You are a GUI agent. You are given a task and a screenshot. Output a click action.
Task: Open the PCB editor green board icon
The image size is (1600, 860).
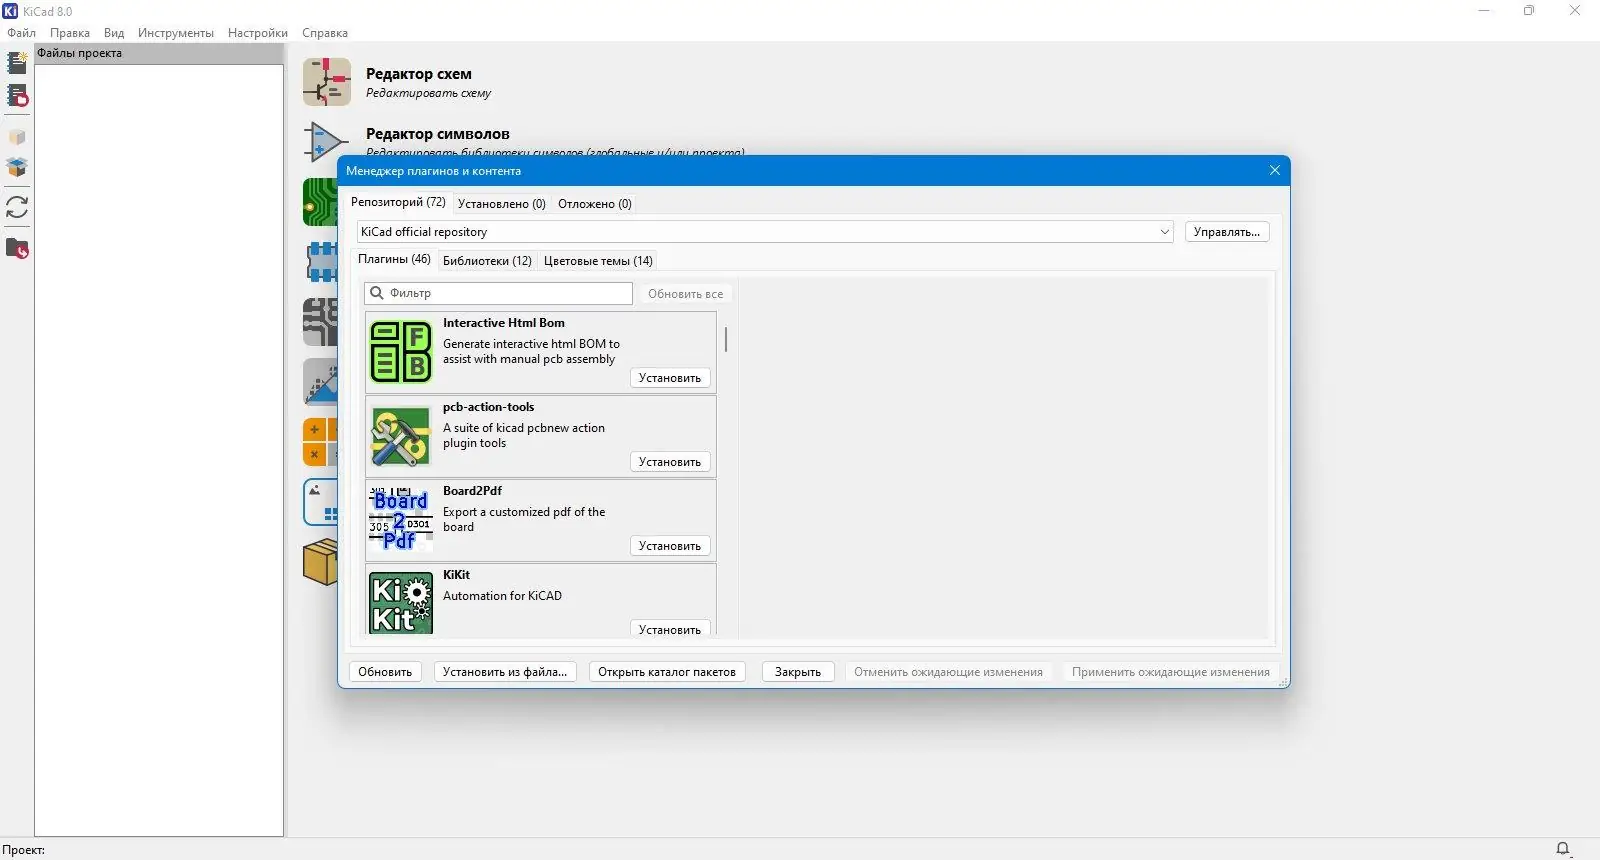(320, 202)
